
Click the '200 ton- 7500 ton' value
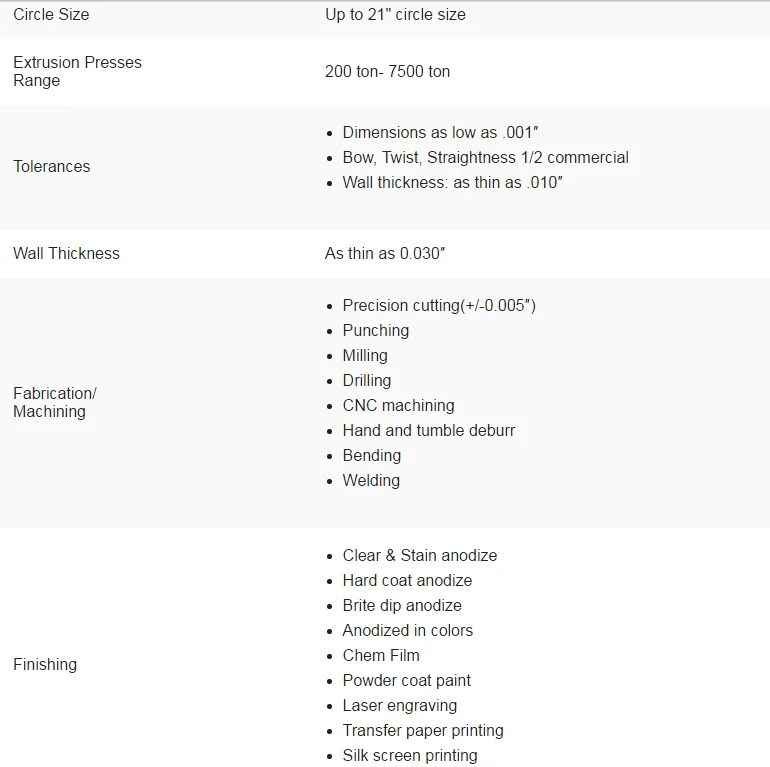point(387,72)
